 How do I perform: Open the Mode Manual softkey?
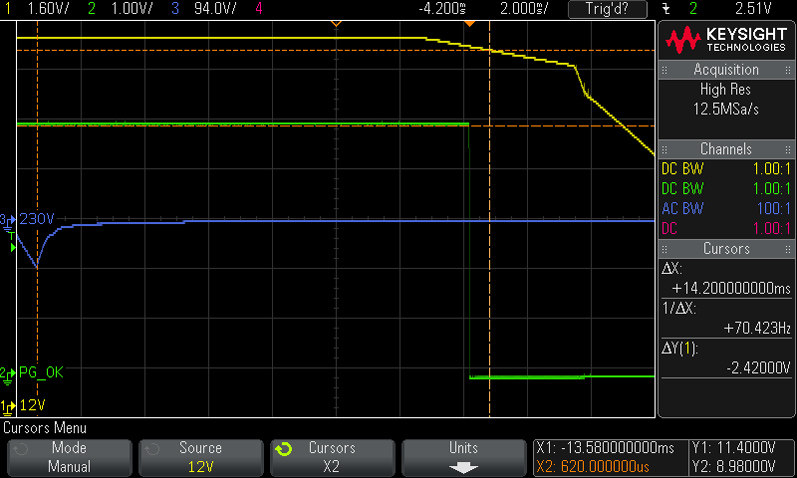[x=70, y=457]
